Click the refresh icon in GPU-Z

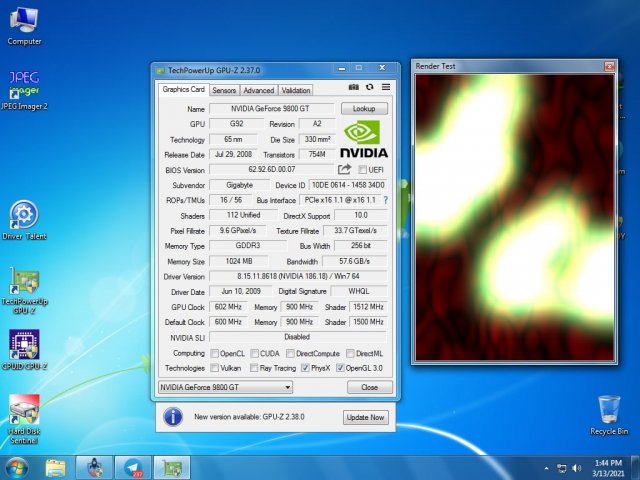click(369, 89)
